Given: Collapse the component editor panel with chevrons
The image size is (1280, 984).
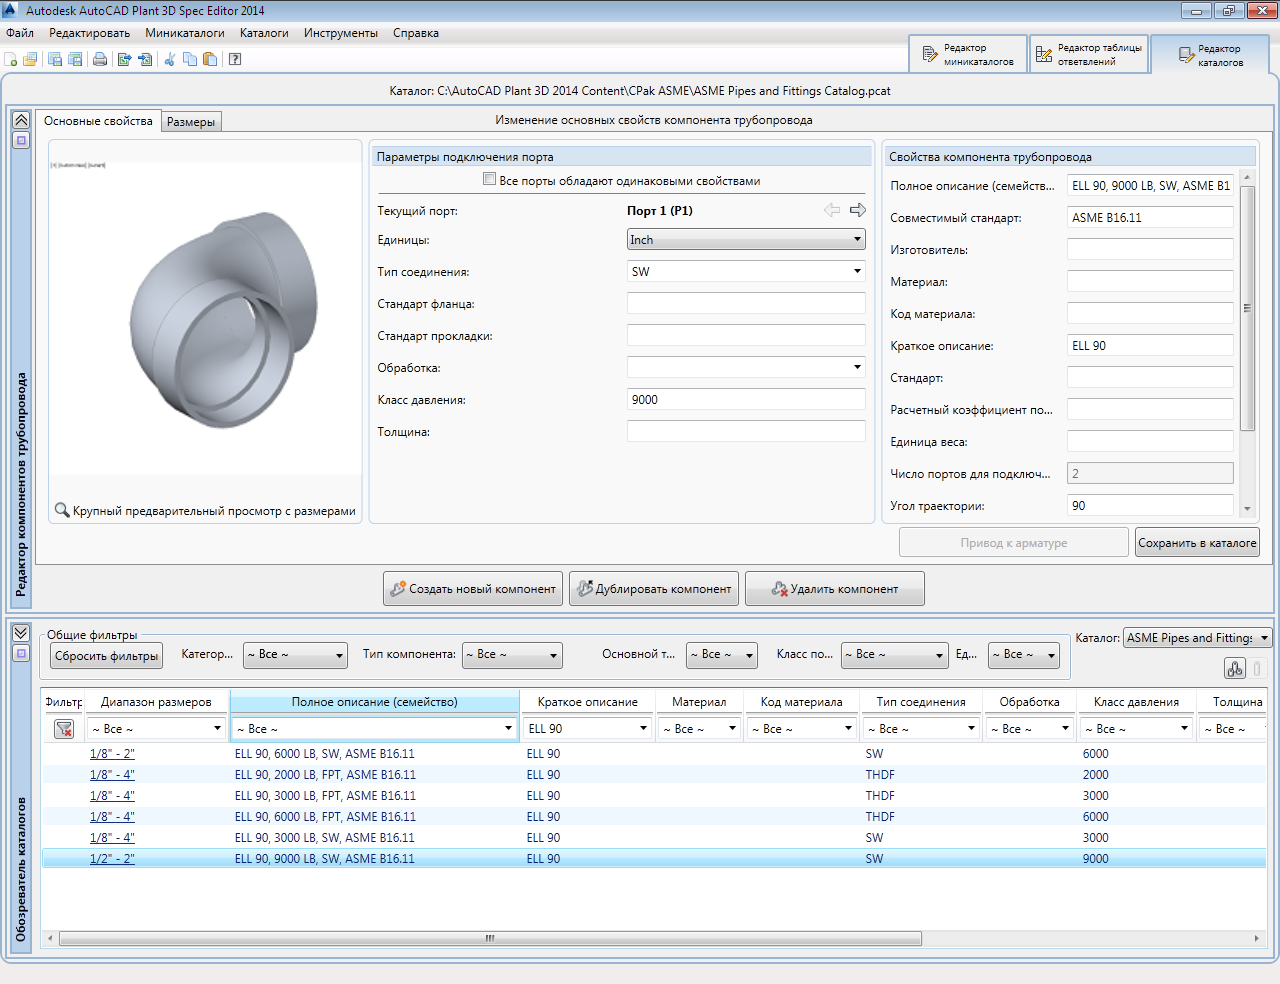Looking at the screenshot, I should [x=21, y=120].
